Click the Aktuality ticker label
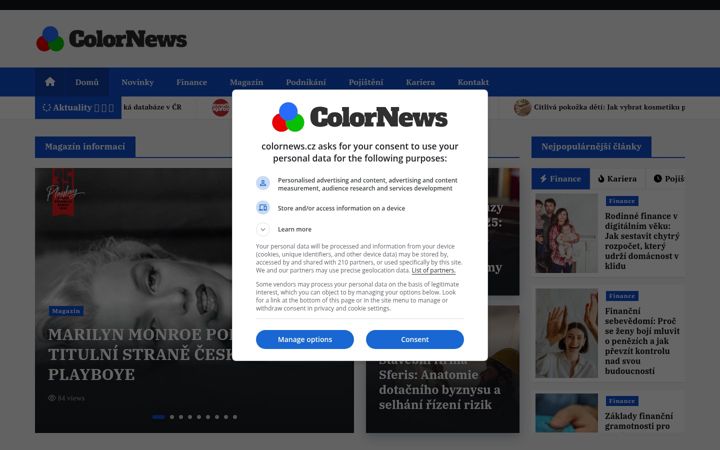 (78, 107)
